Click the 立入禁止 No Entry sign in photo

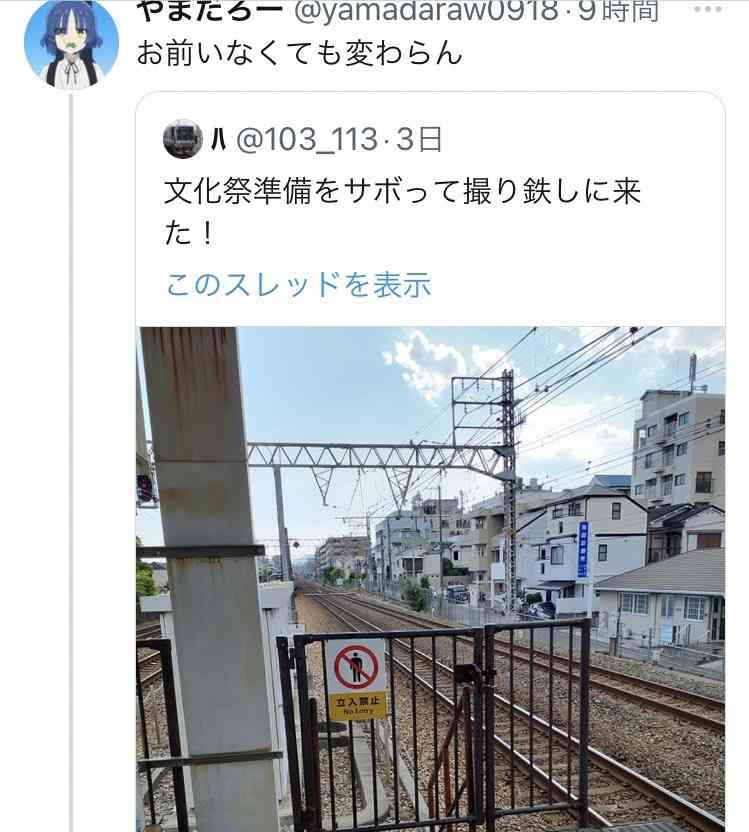pos(356,680)
